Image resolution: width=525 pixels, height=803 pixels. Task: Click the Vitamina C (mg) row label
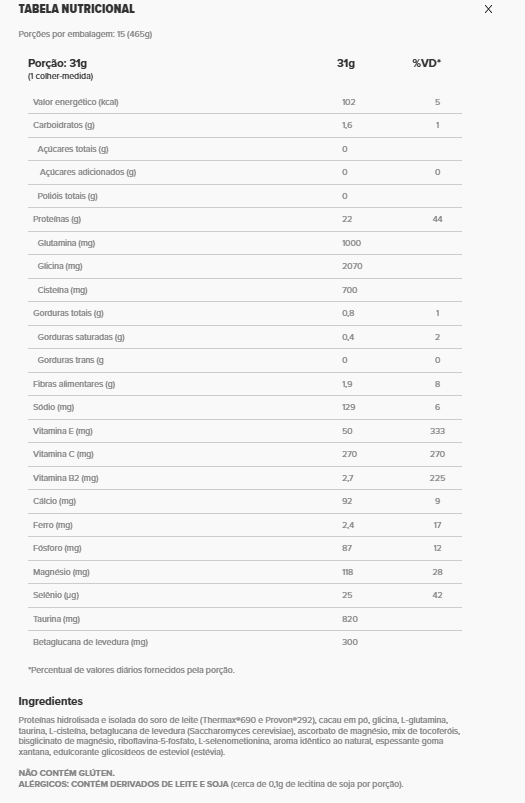pos(63,454)
